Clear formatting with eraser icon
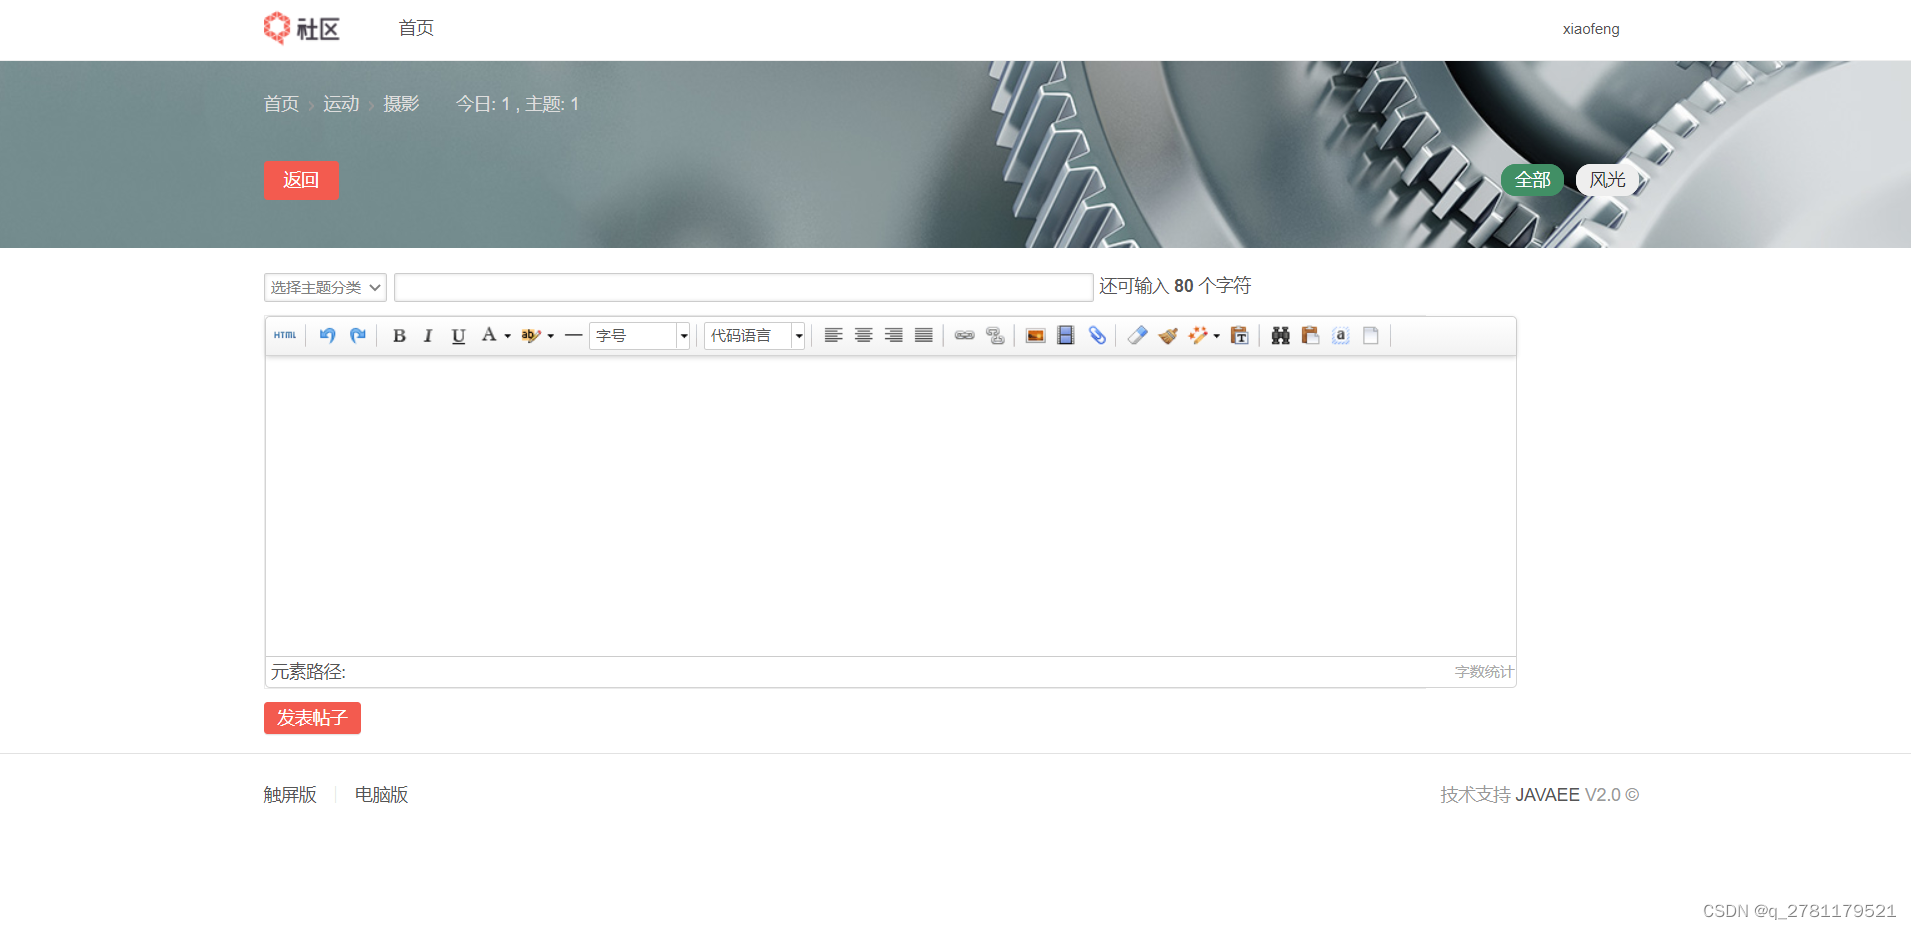The width and height of the screenshot is (1911, 929). [1137, 336]
